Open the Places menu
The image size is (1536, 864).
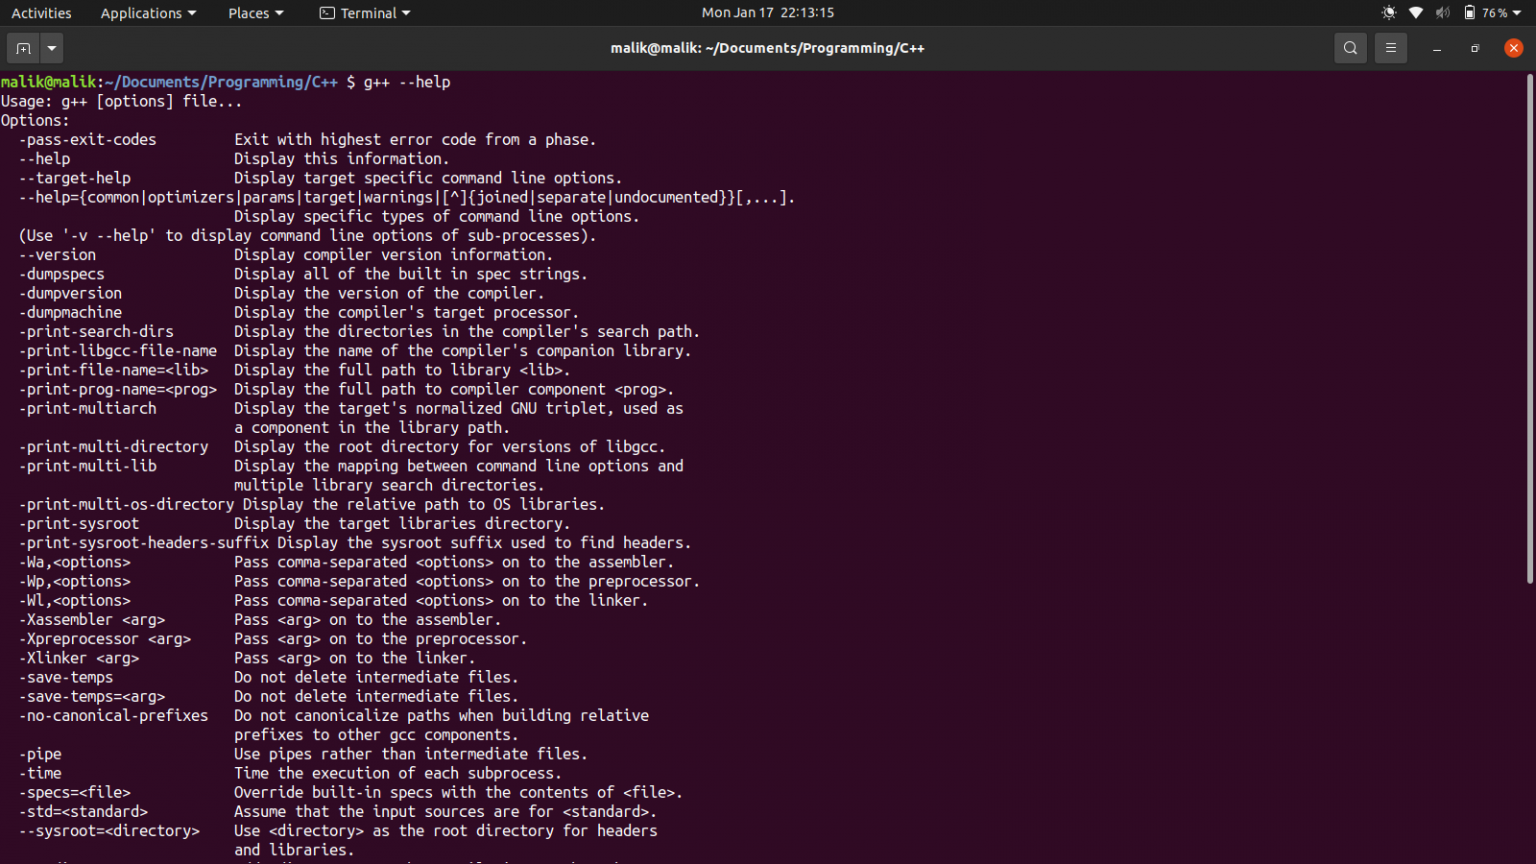(255, 13)
